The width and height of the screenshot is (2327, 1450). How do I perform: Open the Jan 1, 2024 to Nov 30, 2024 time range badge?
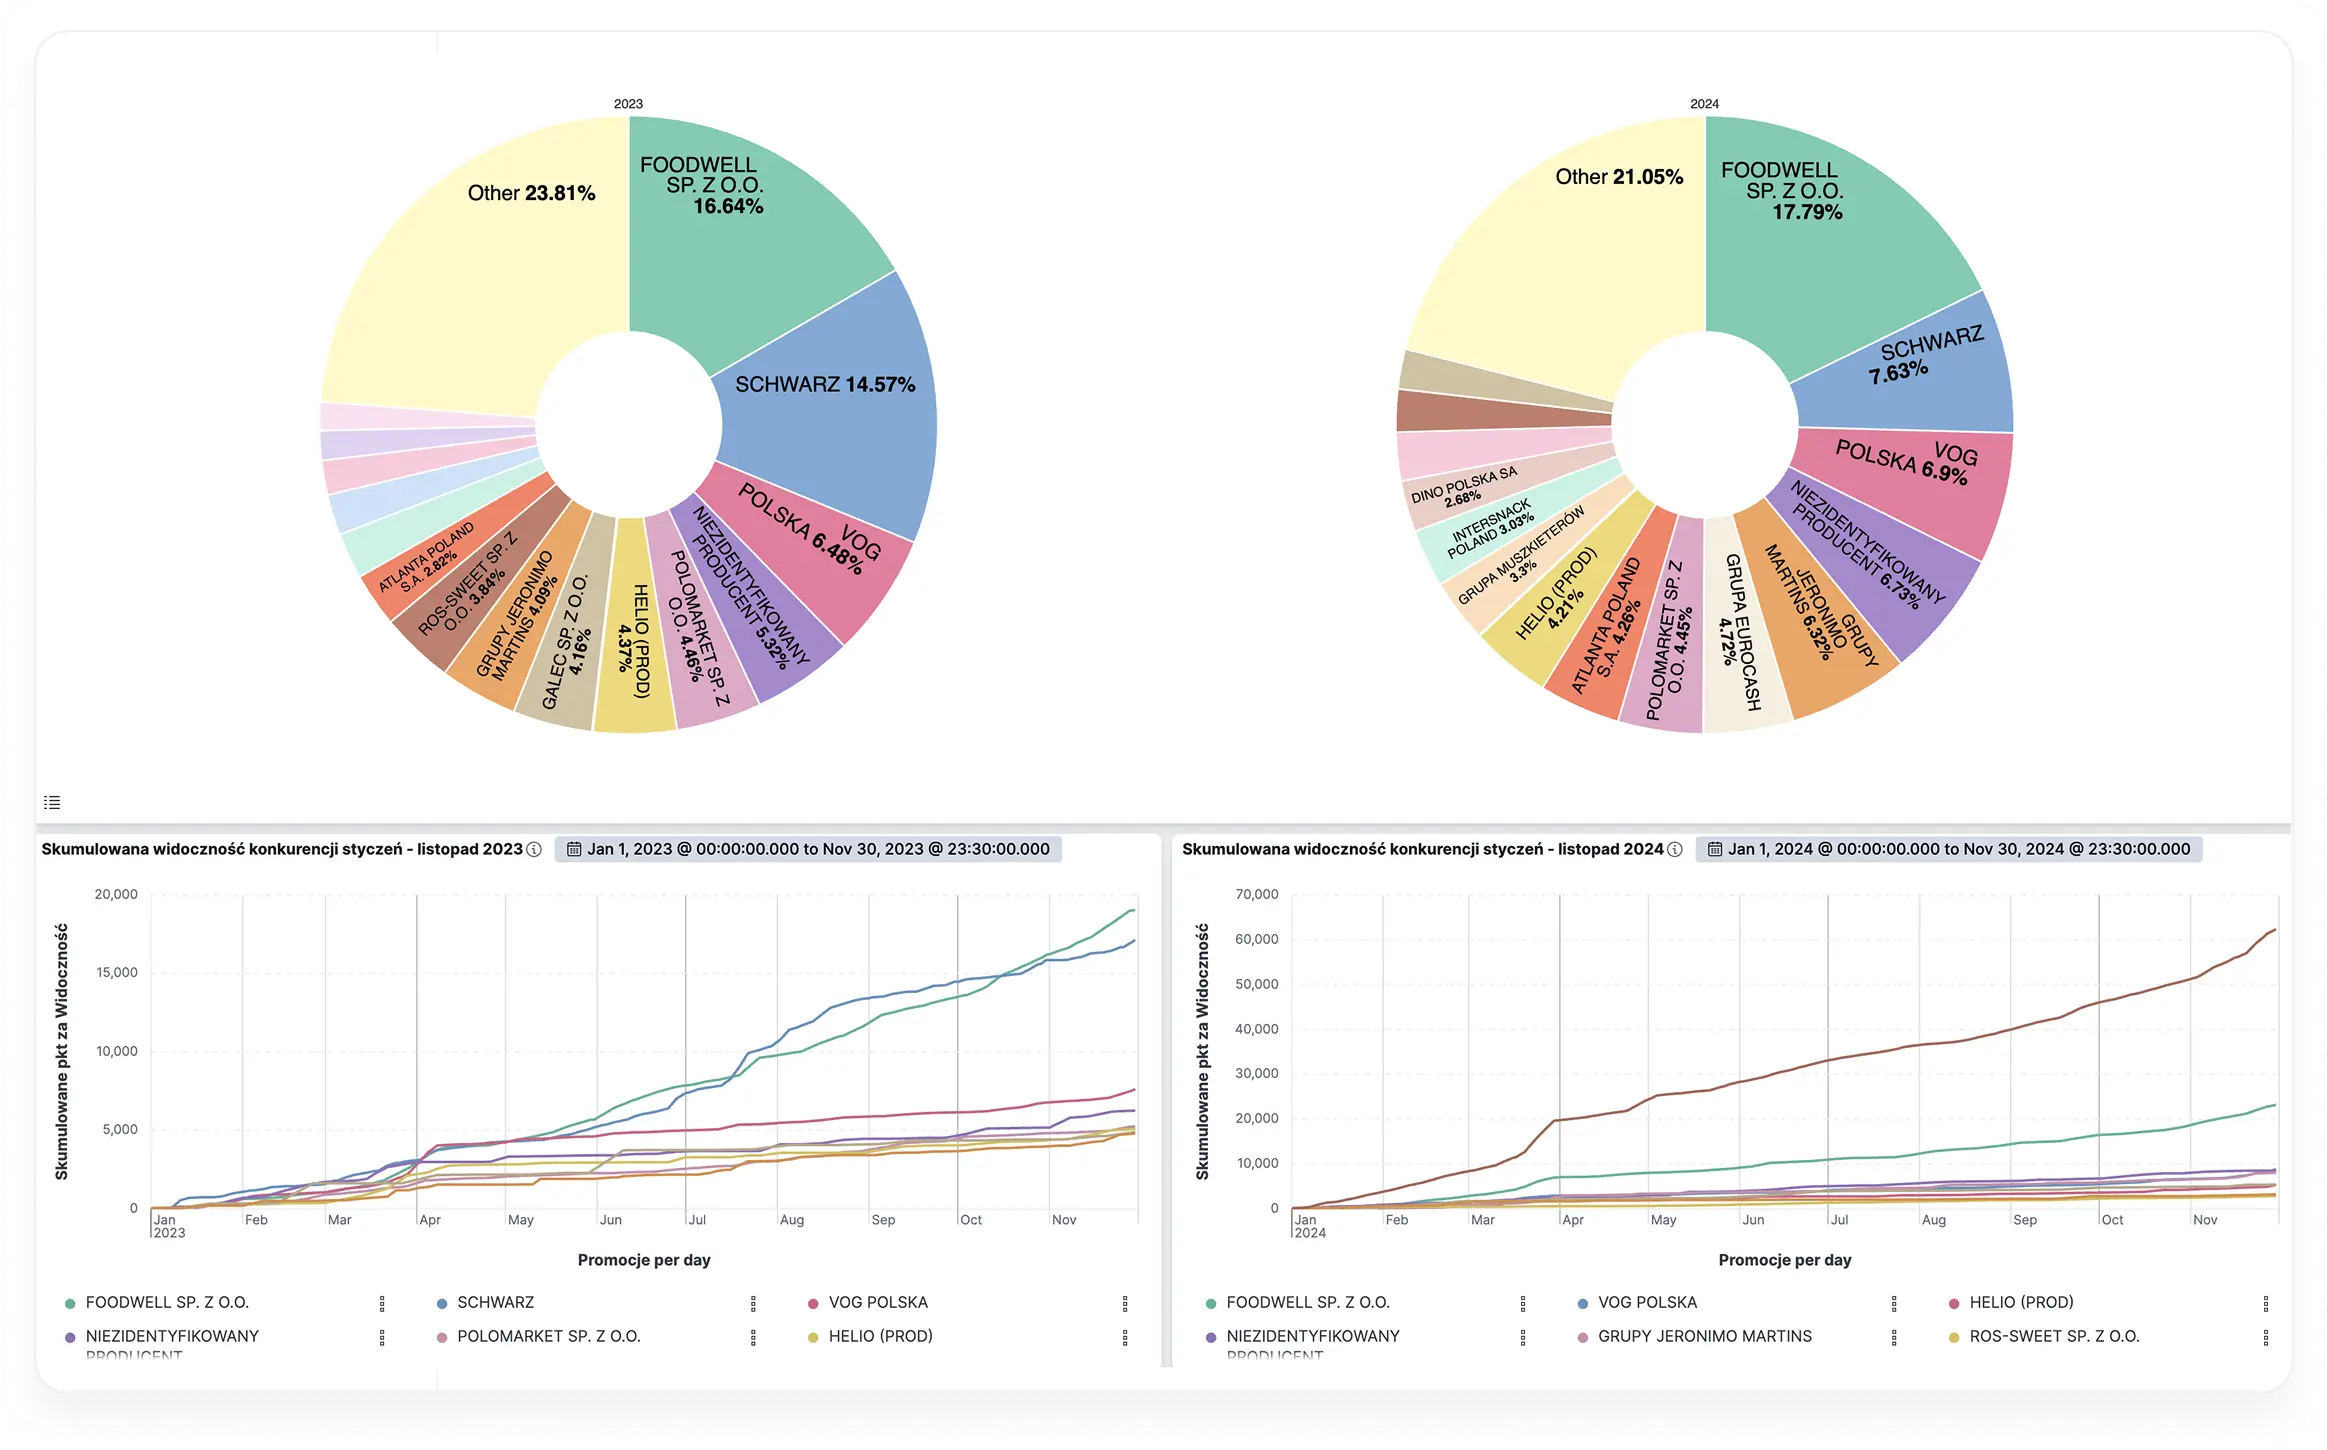click(x=1949, y=849)
